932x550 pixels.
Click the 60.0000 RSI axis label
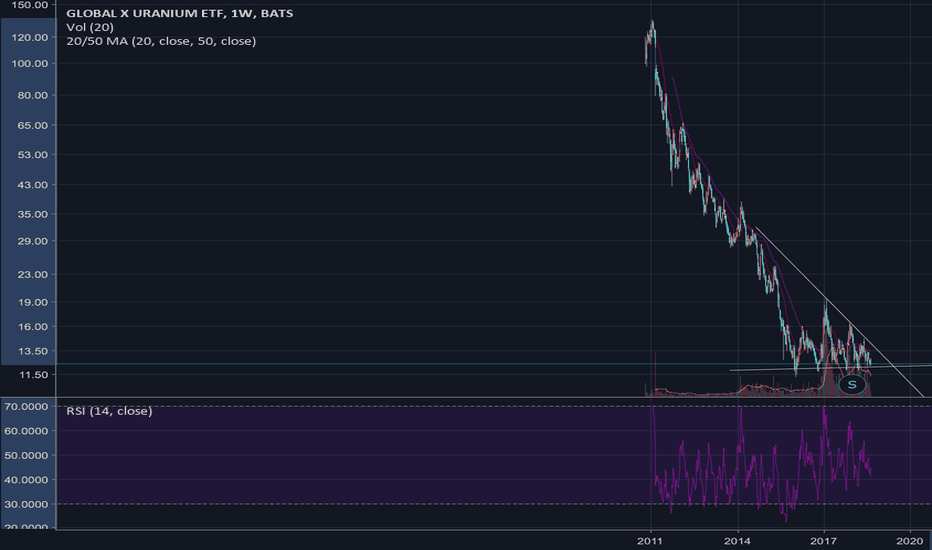point(26,431)
